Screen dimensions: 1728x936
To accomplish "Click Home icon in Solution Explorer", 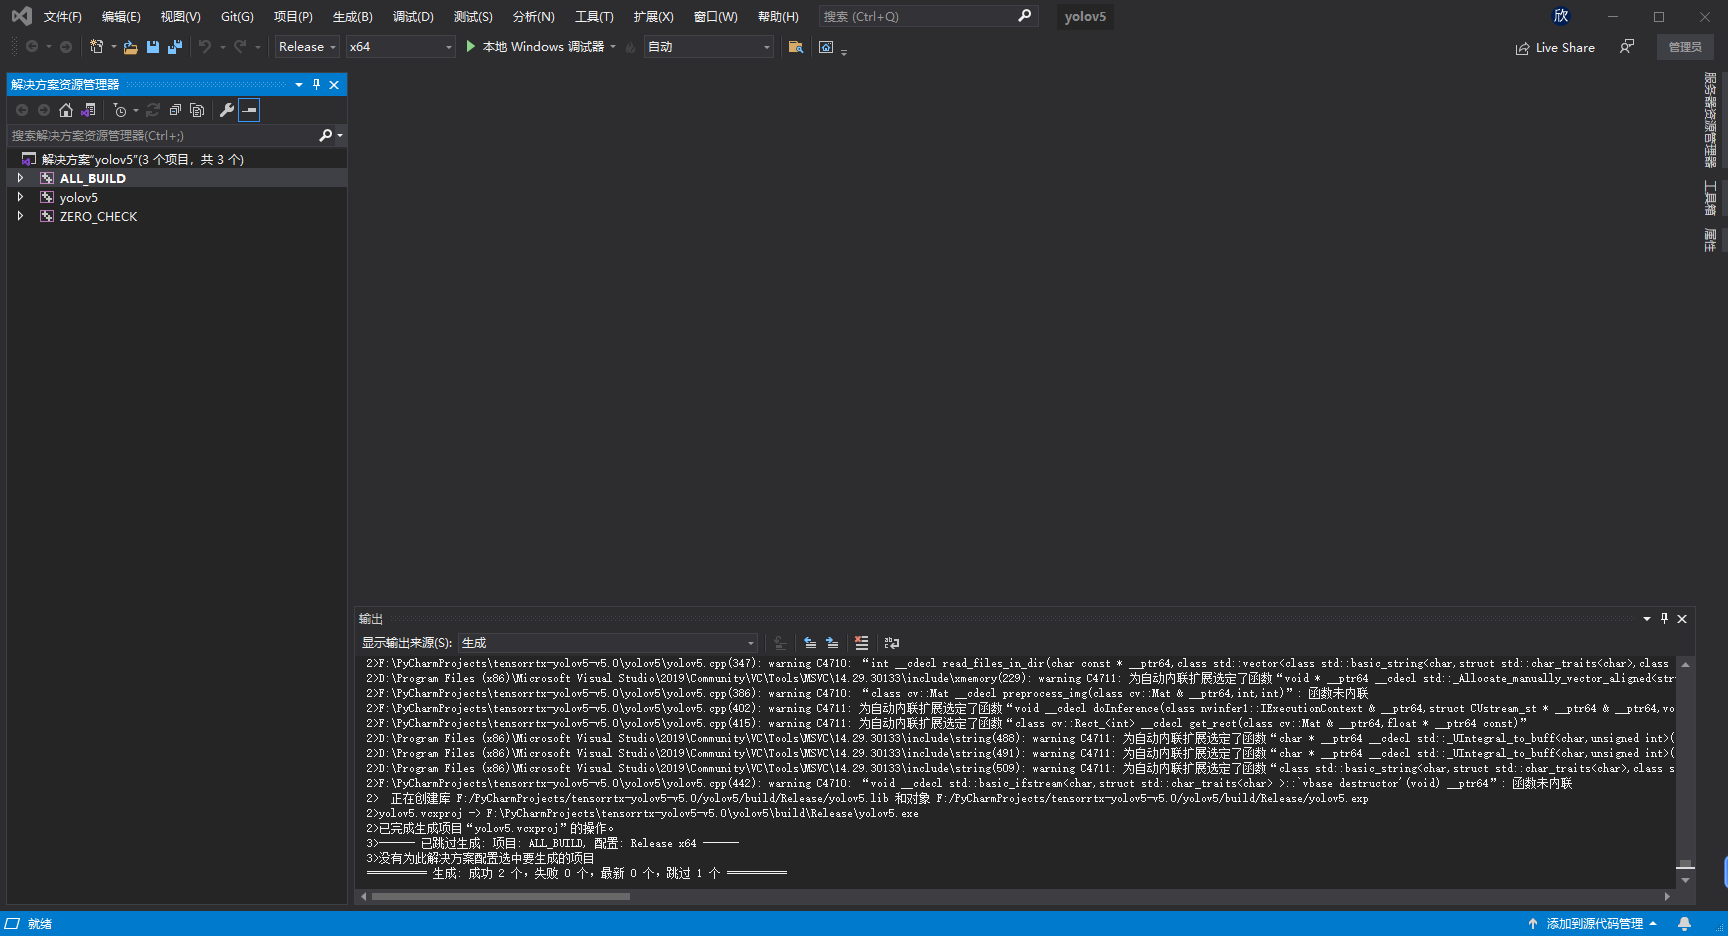I will tap(66, 110).
